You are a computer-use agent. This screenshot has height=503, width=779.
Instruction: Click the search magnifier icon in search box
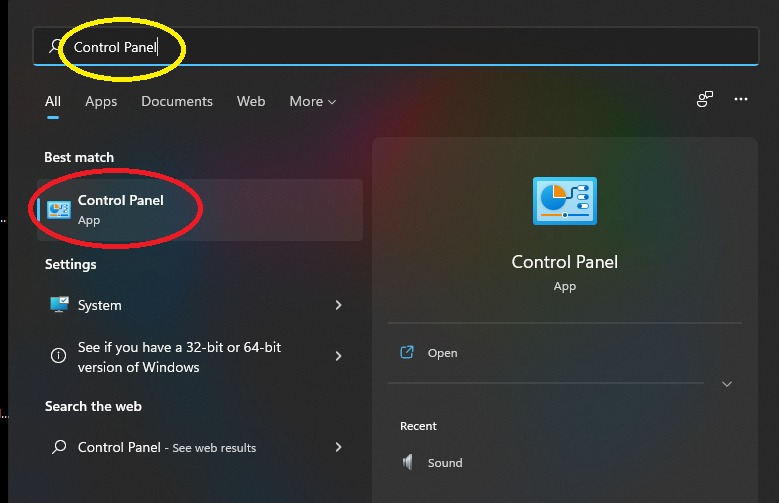(55, 46)
